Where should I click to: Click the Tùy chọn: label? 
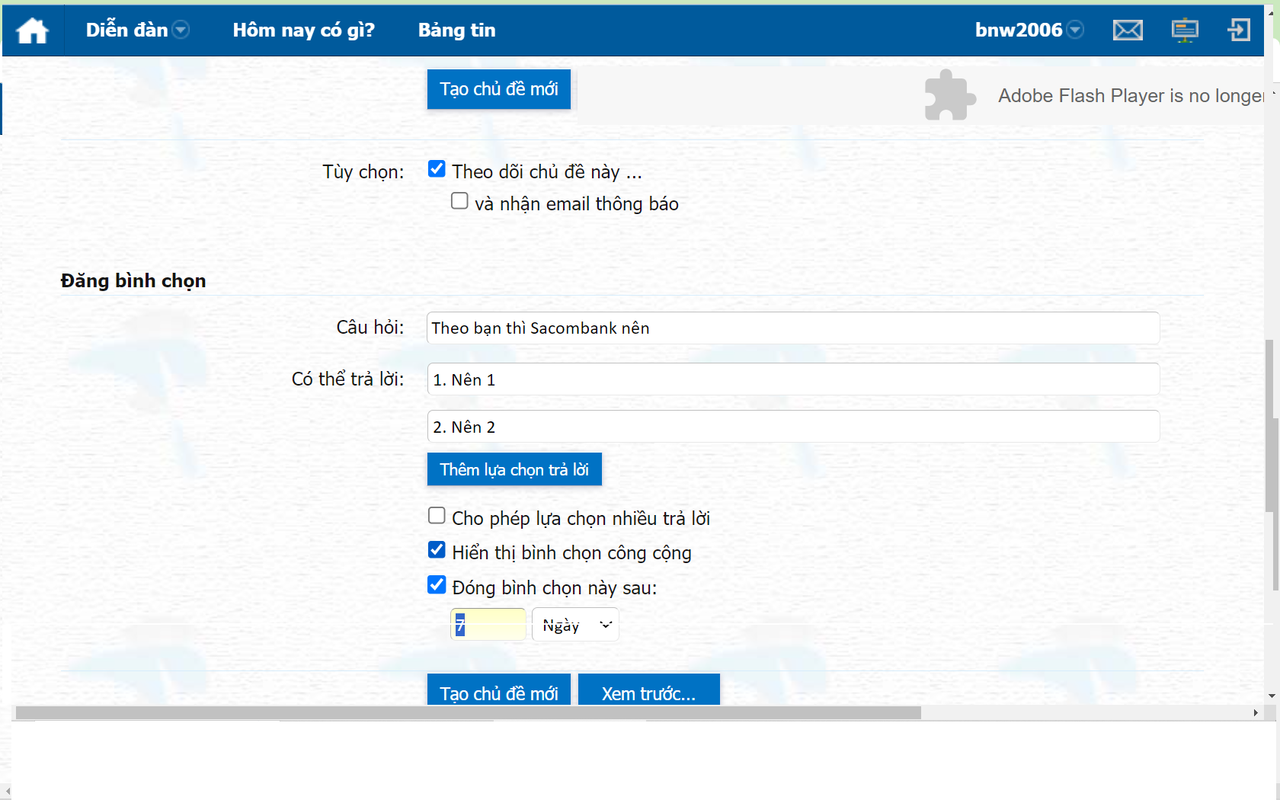(363, 172)
